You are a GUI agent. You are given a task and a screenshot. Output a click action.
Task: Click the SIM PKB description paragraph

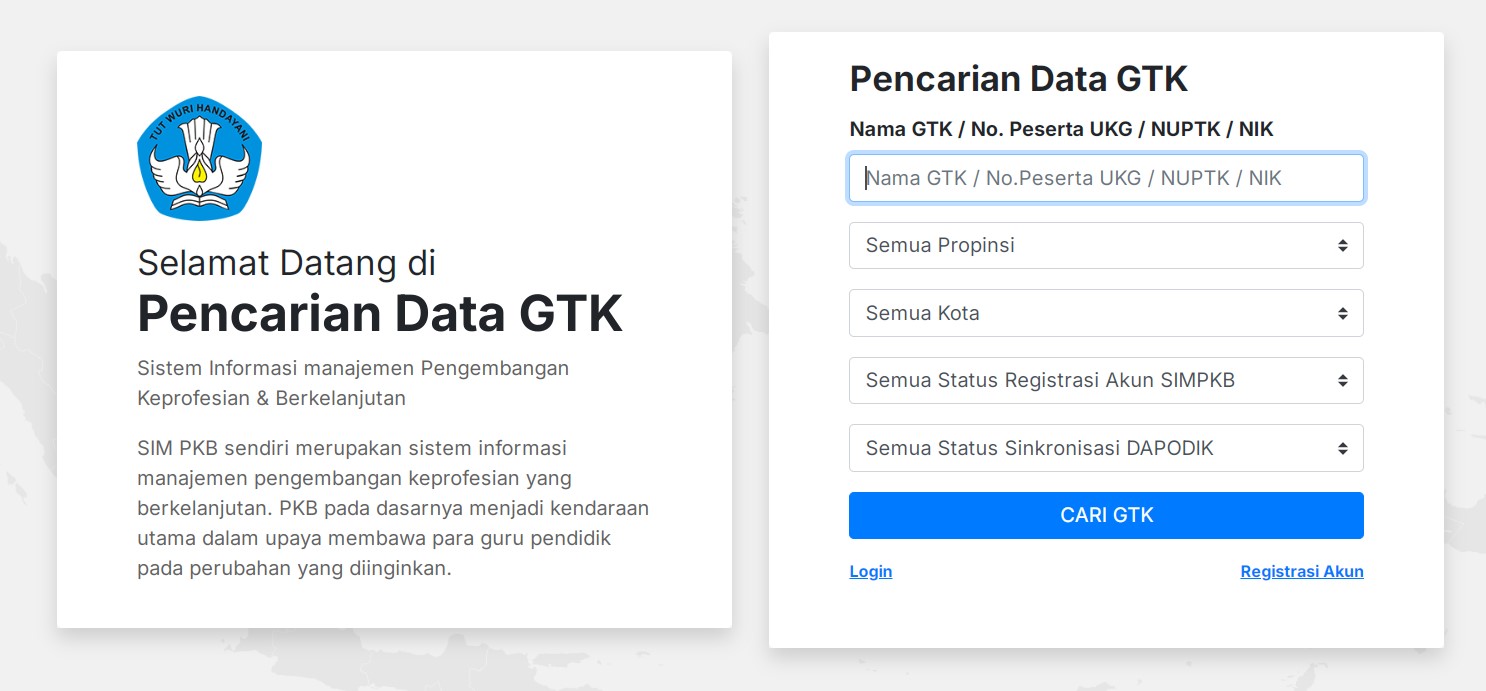[x=393, y=508]
